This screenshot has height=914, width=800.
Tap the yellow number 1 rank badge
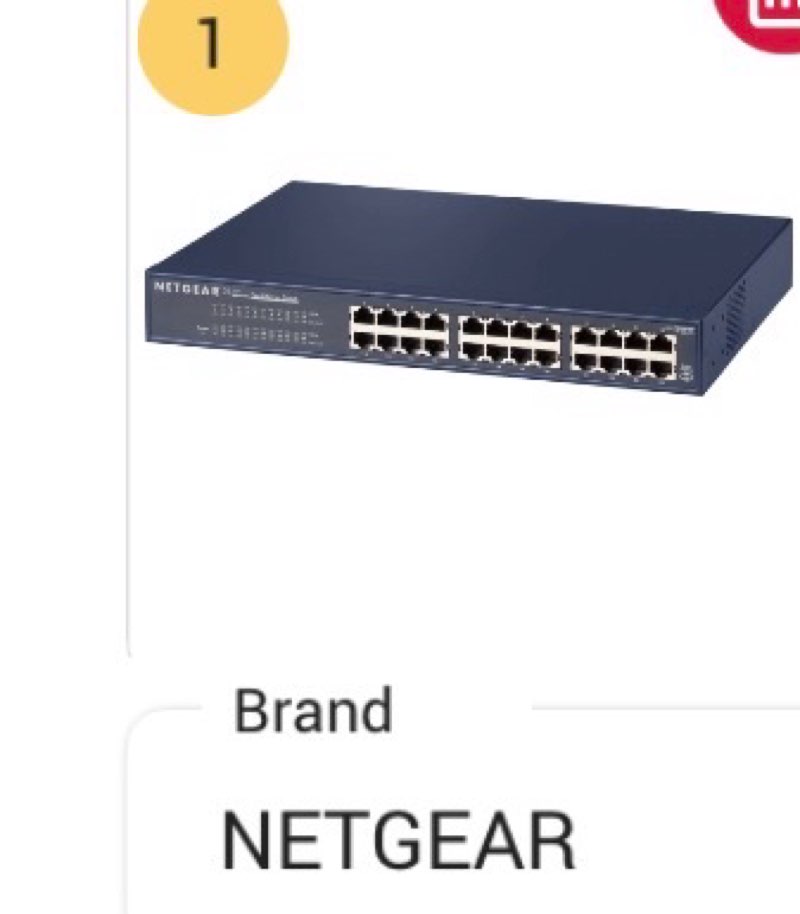[213, 50]
